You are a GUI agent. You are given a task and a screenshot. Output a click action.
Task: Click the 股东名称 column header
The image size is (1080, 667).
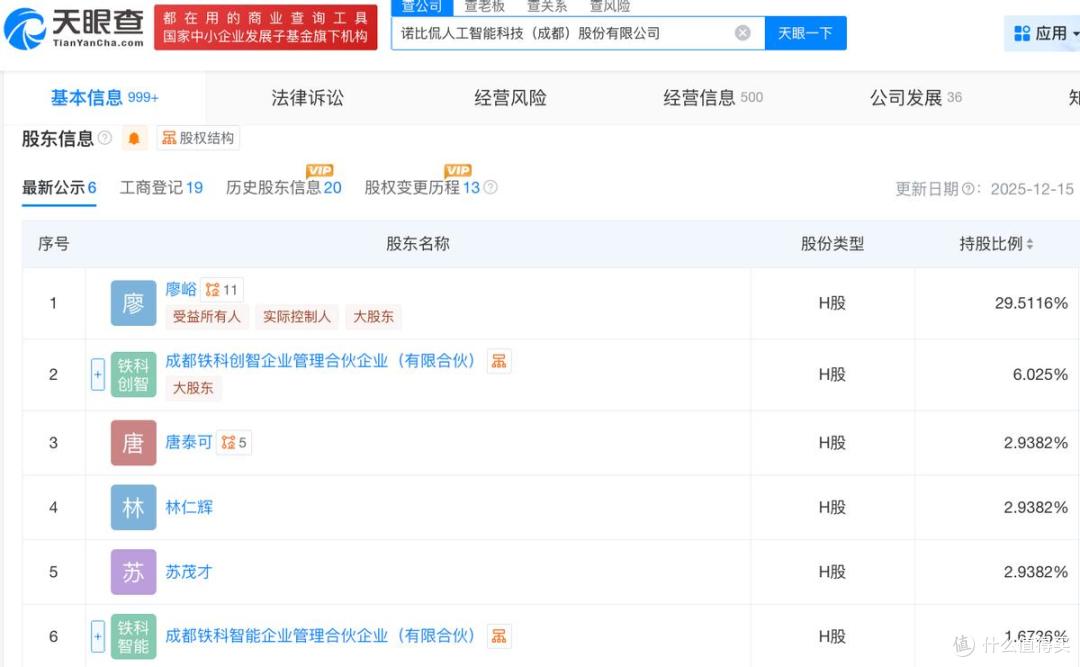point(417,244)
